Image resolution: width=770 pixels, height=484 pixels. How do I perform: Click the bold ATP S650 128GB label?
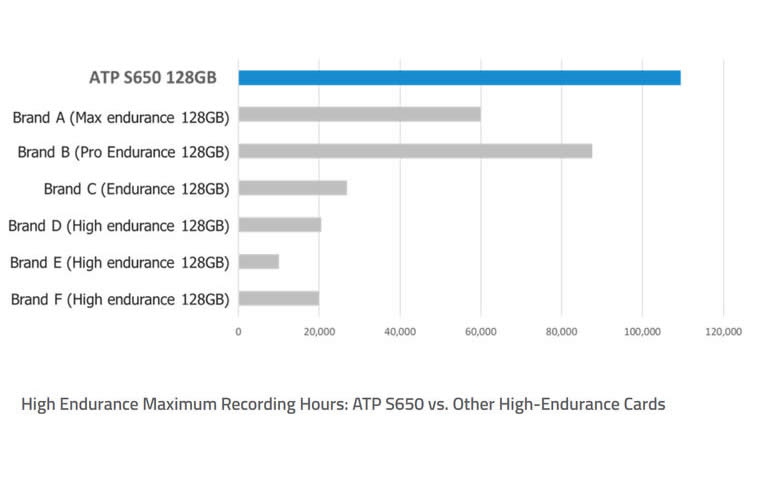click(161, 78)
